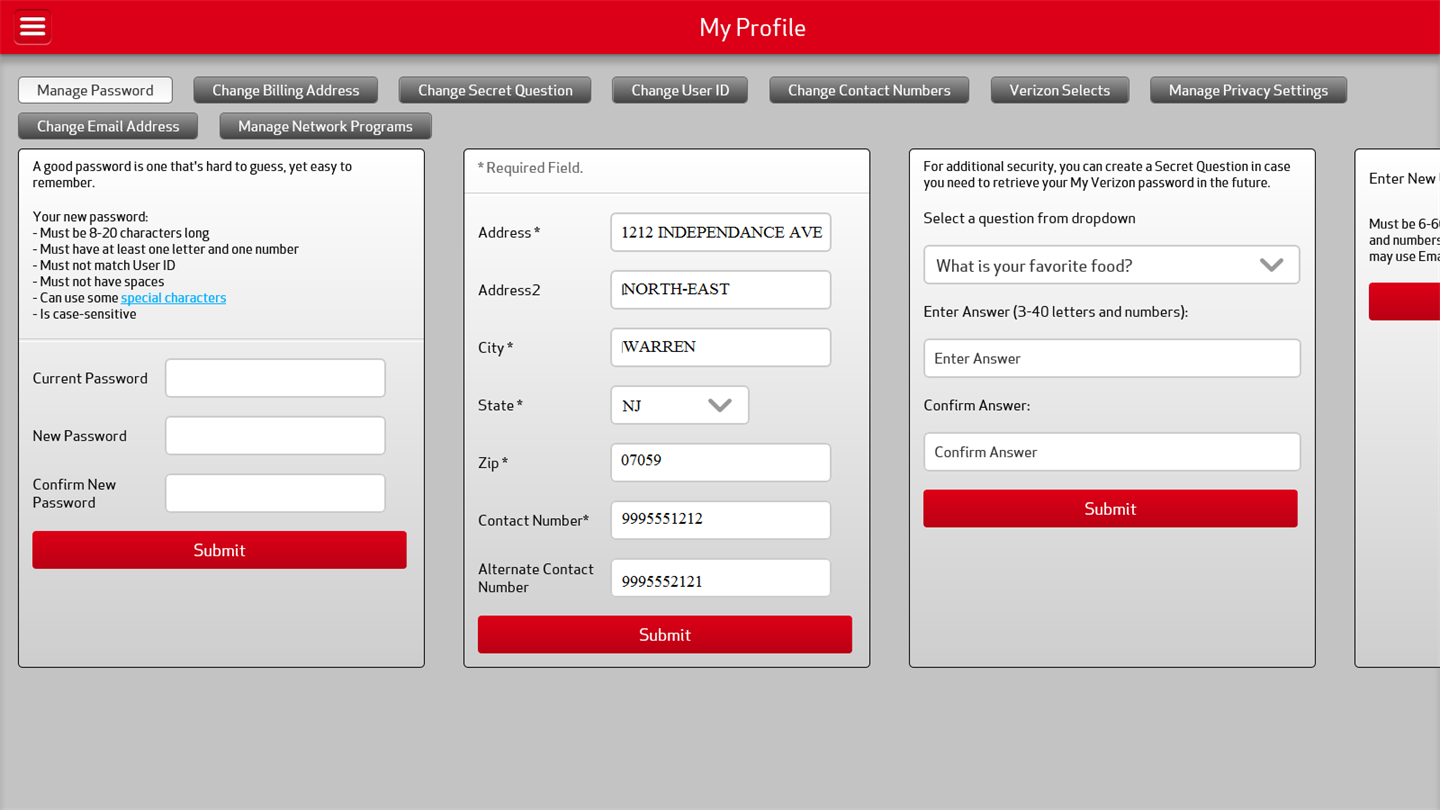Expand the State dropdown showing NJ
Screen dimensions: 1440x810
coord(679,405)
